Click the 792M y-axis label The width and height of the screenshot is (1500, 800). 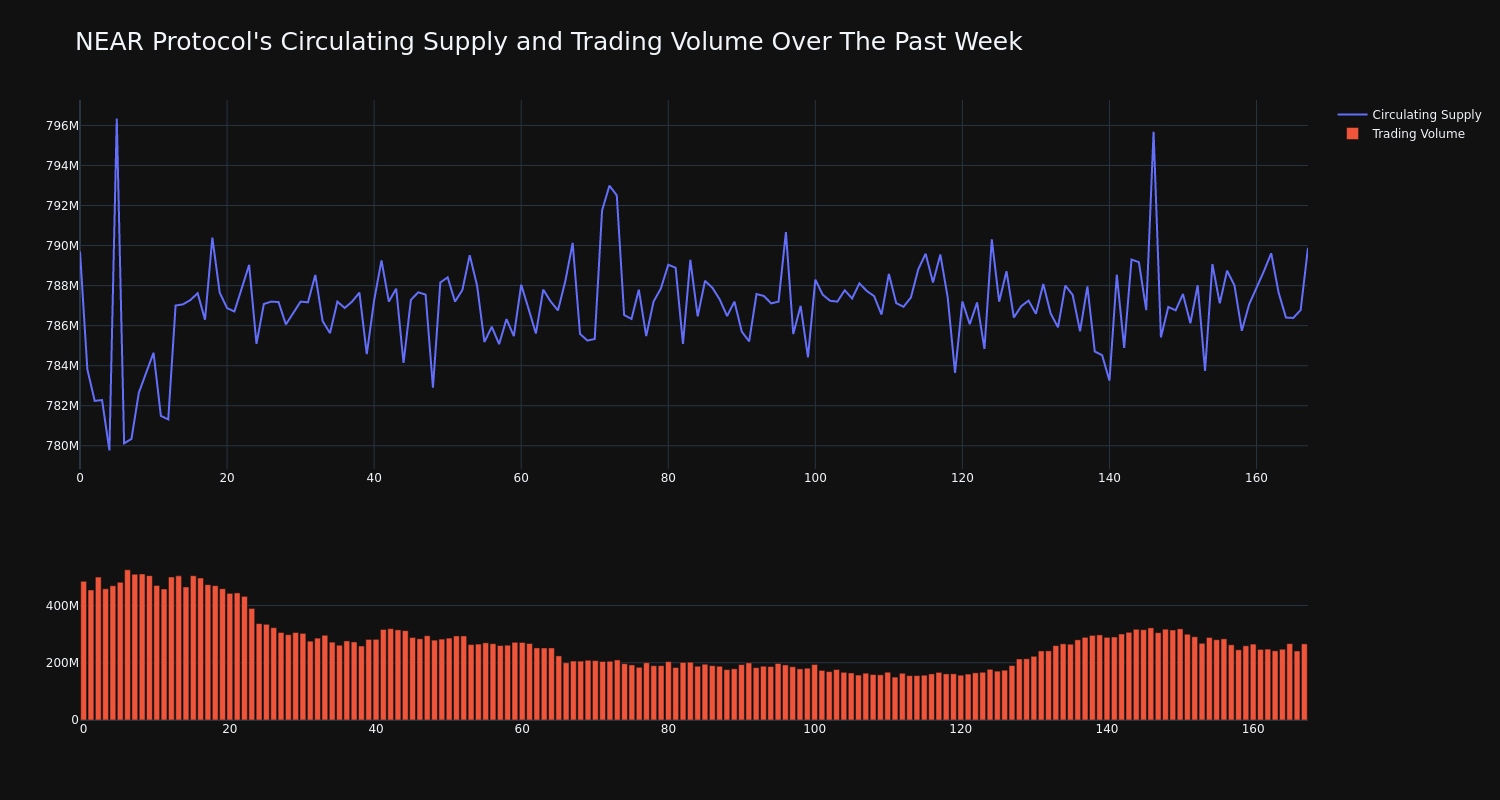point(62,206)
